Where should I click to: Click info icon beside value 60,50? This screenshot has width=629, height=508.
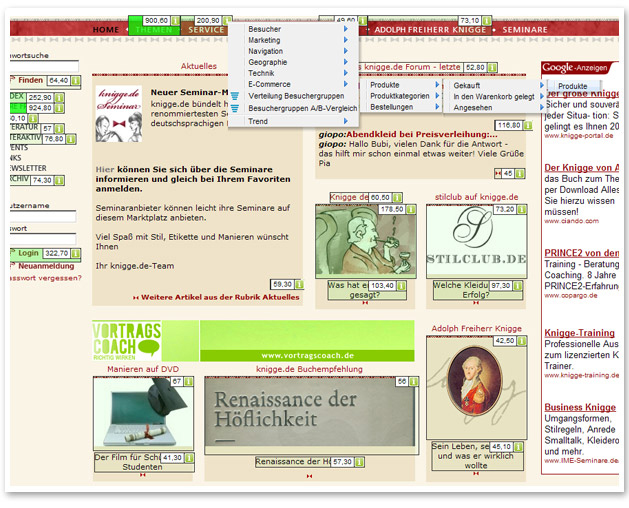pos(397,197)
